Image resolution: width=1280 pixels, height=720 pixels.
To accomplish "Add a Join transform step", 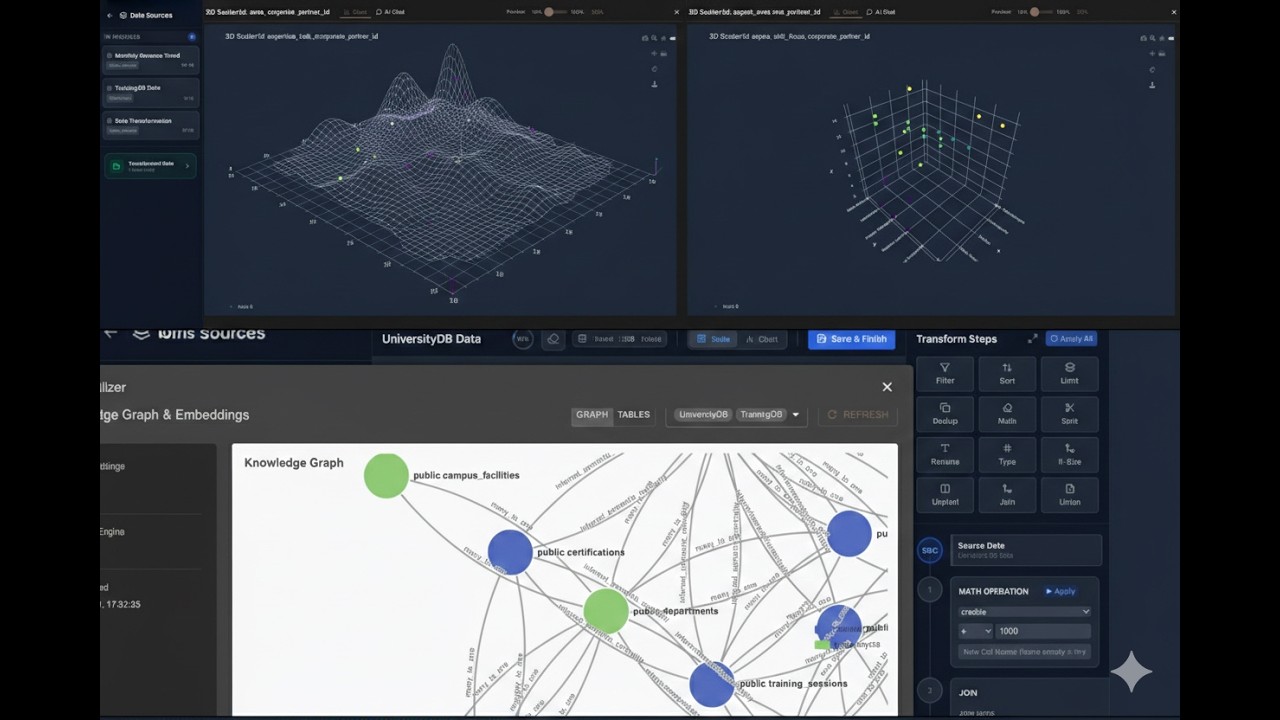I will 1007,494.
